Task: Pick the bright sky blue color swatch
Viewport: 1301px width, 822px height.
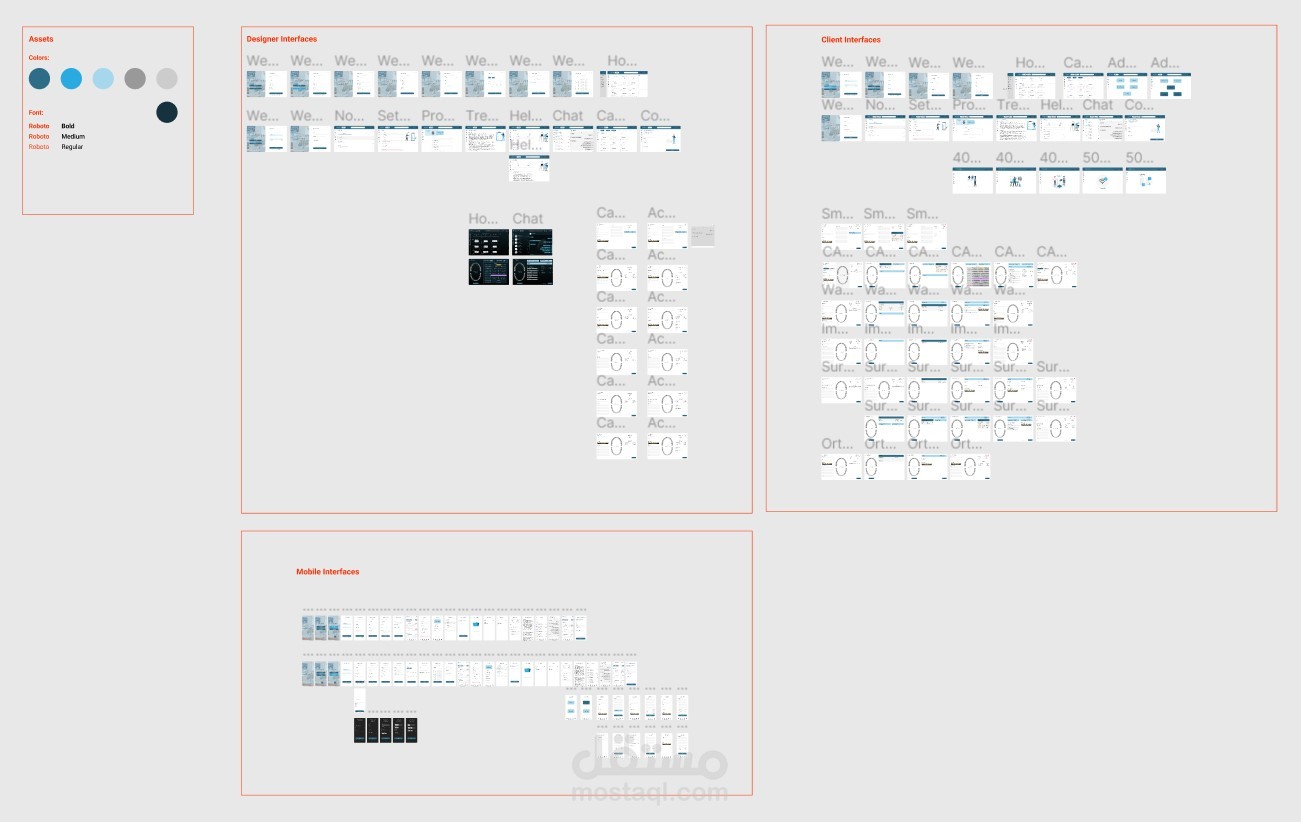Action: click(x=71, y=78)
